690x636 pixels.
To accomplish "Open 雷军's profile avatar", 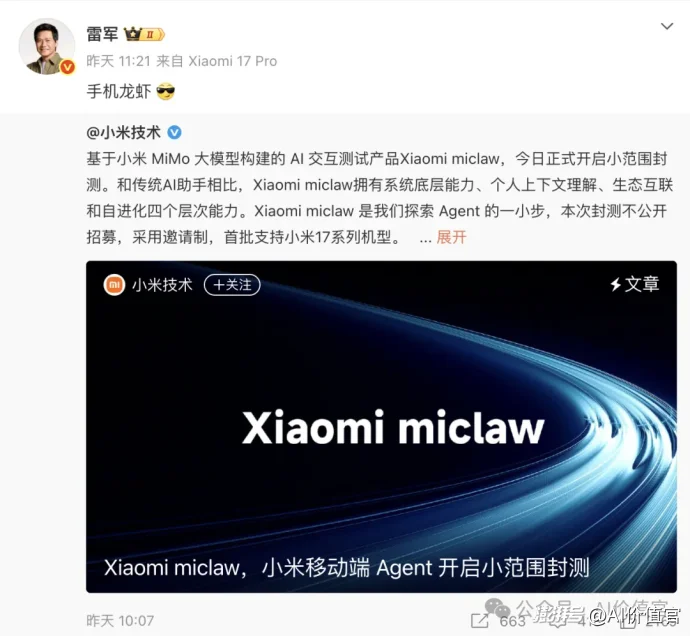I will 47,46.
